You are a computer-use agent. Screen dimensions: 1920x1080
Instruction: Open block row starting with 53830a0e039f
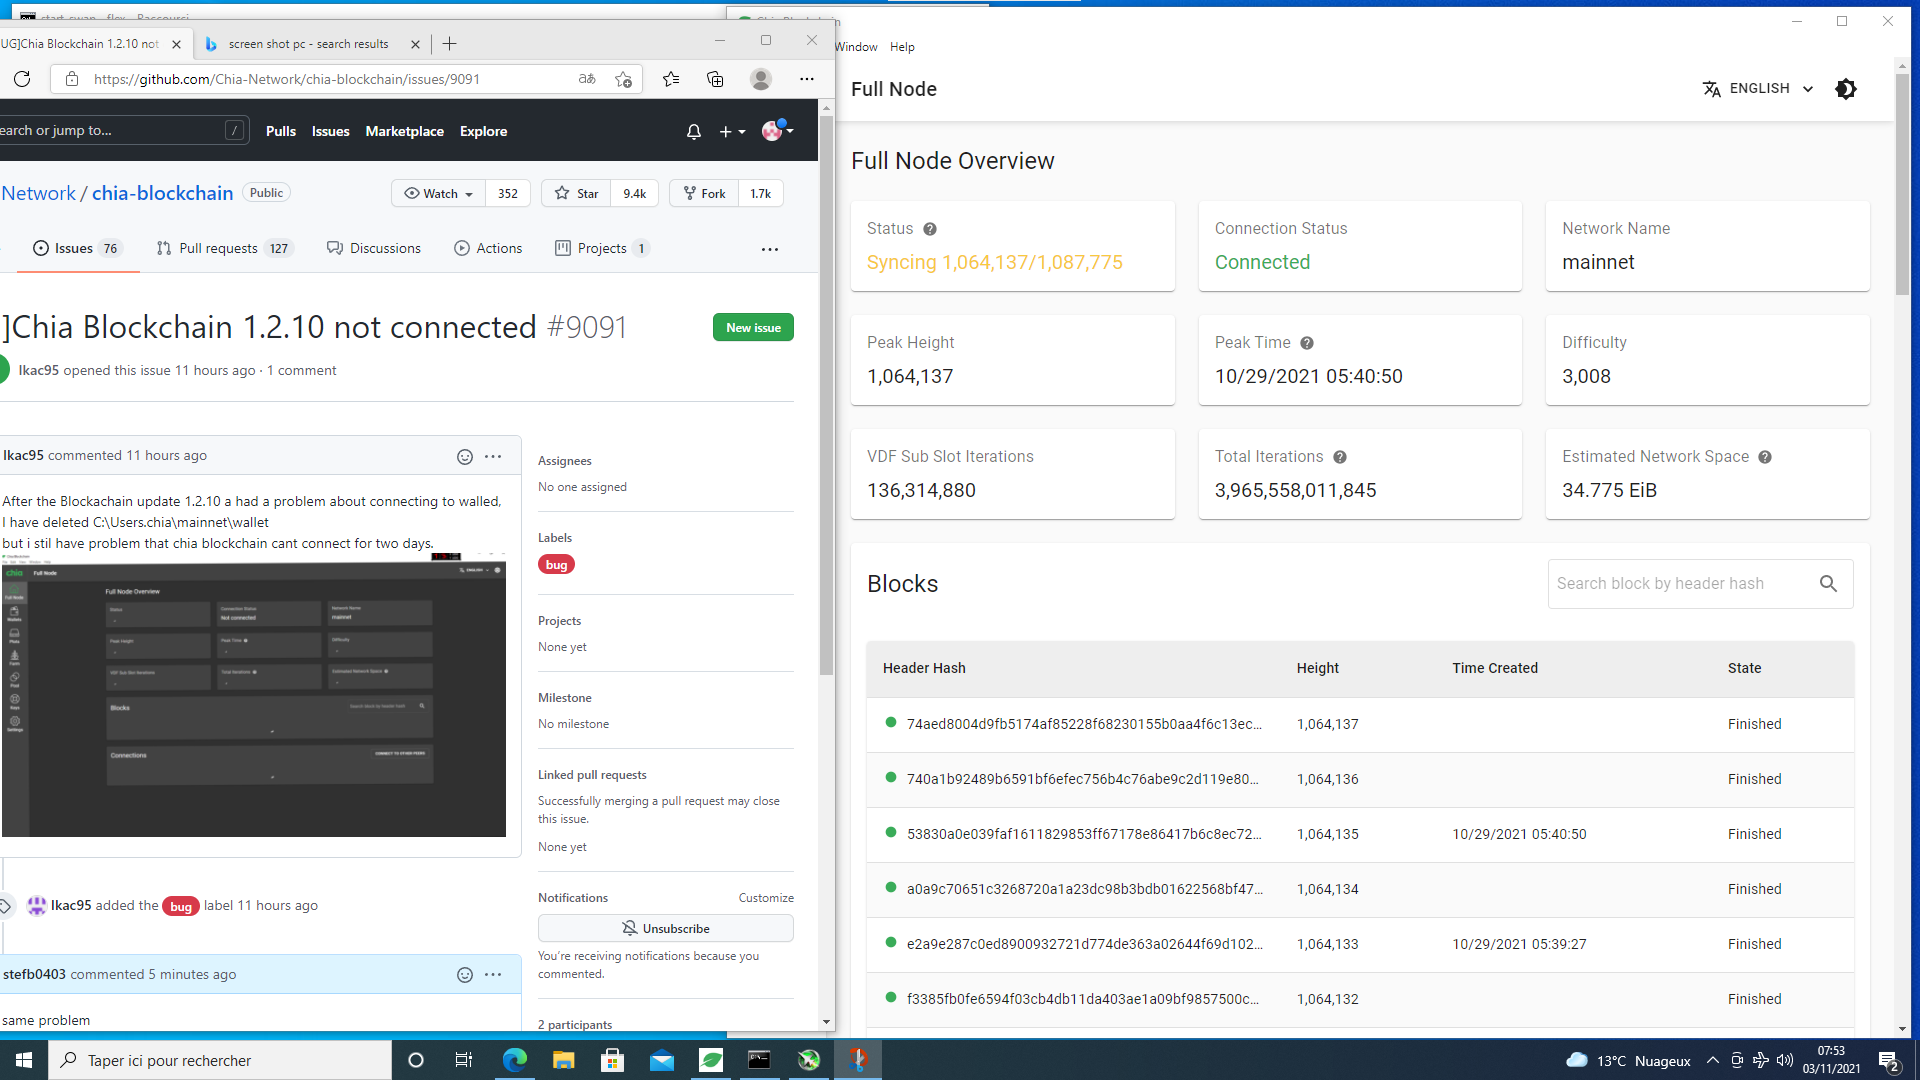[x=1360, y=834]
